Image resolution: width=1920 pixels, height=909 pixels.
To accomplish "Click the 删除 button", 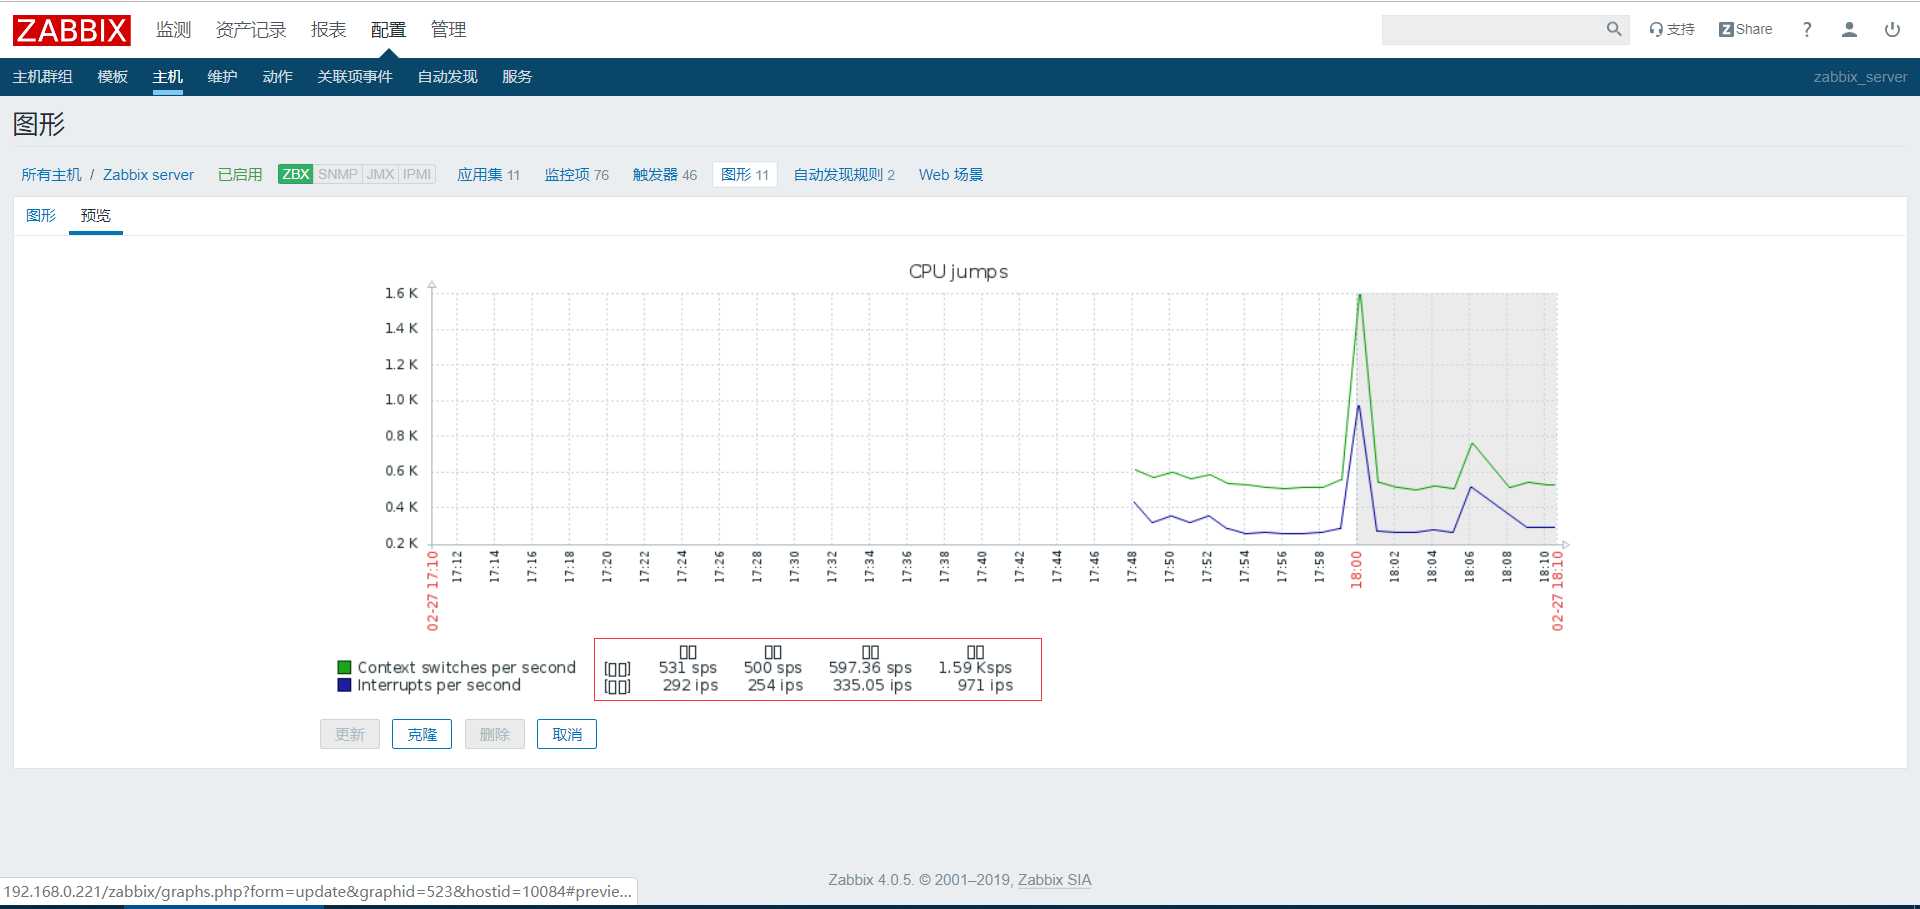I will (495, 734).
